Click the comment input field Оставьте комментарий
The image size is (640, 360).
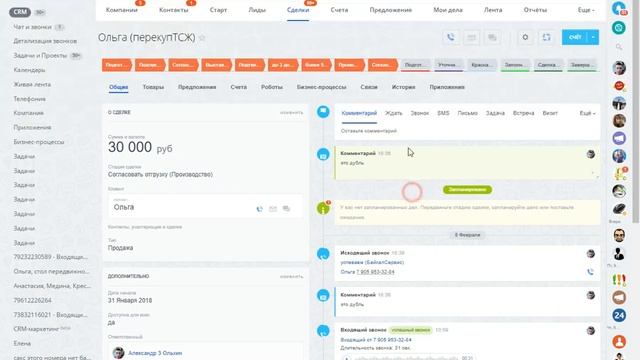point(467,131)
